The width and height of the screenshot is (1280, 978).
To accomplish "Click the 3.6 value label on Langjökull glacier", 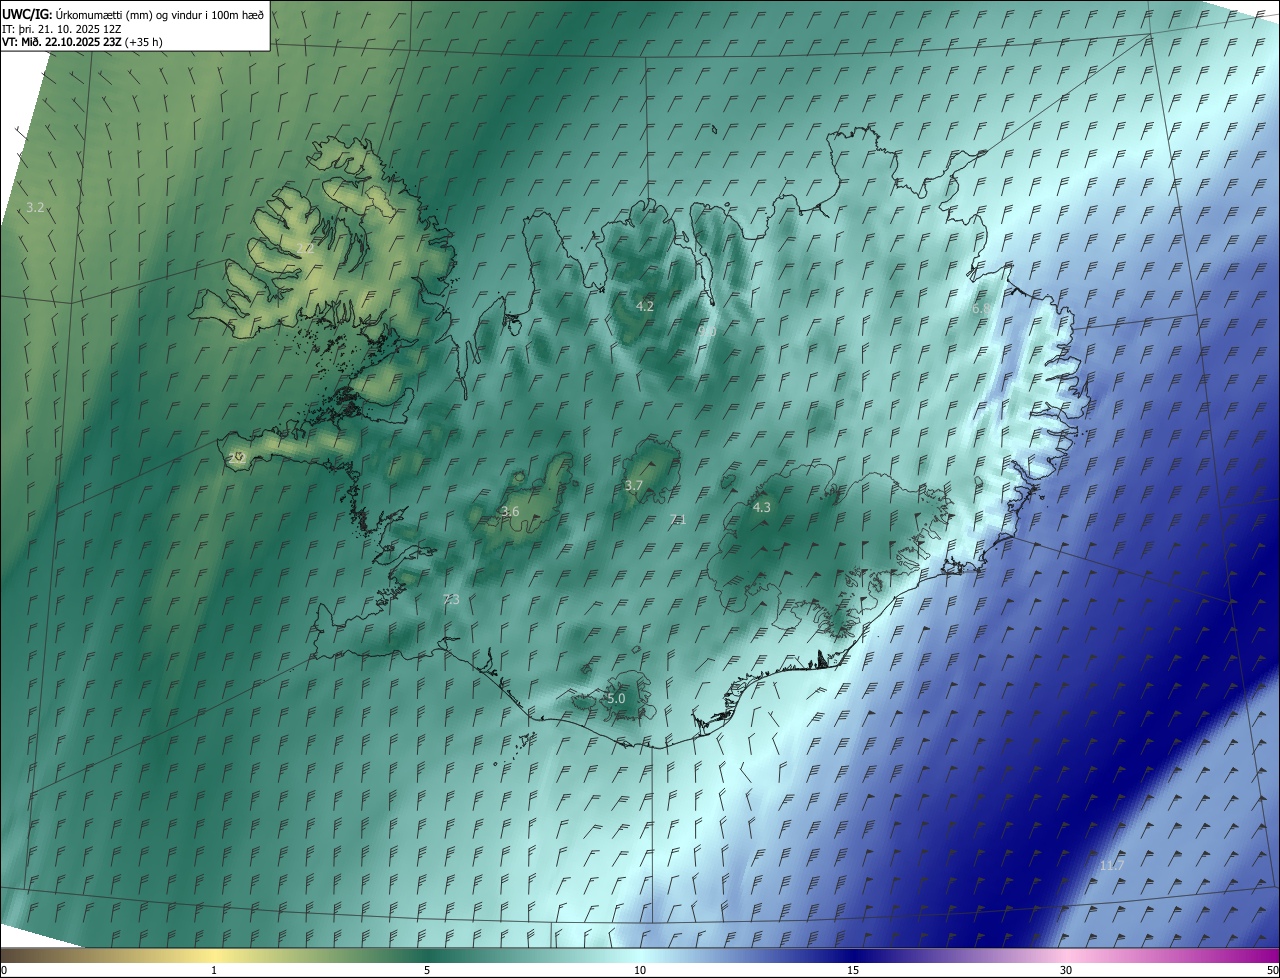I will pyautogui.click(x=510, y=512).
